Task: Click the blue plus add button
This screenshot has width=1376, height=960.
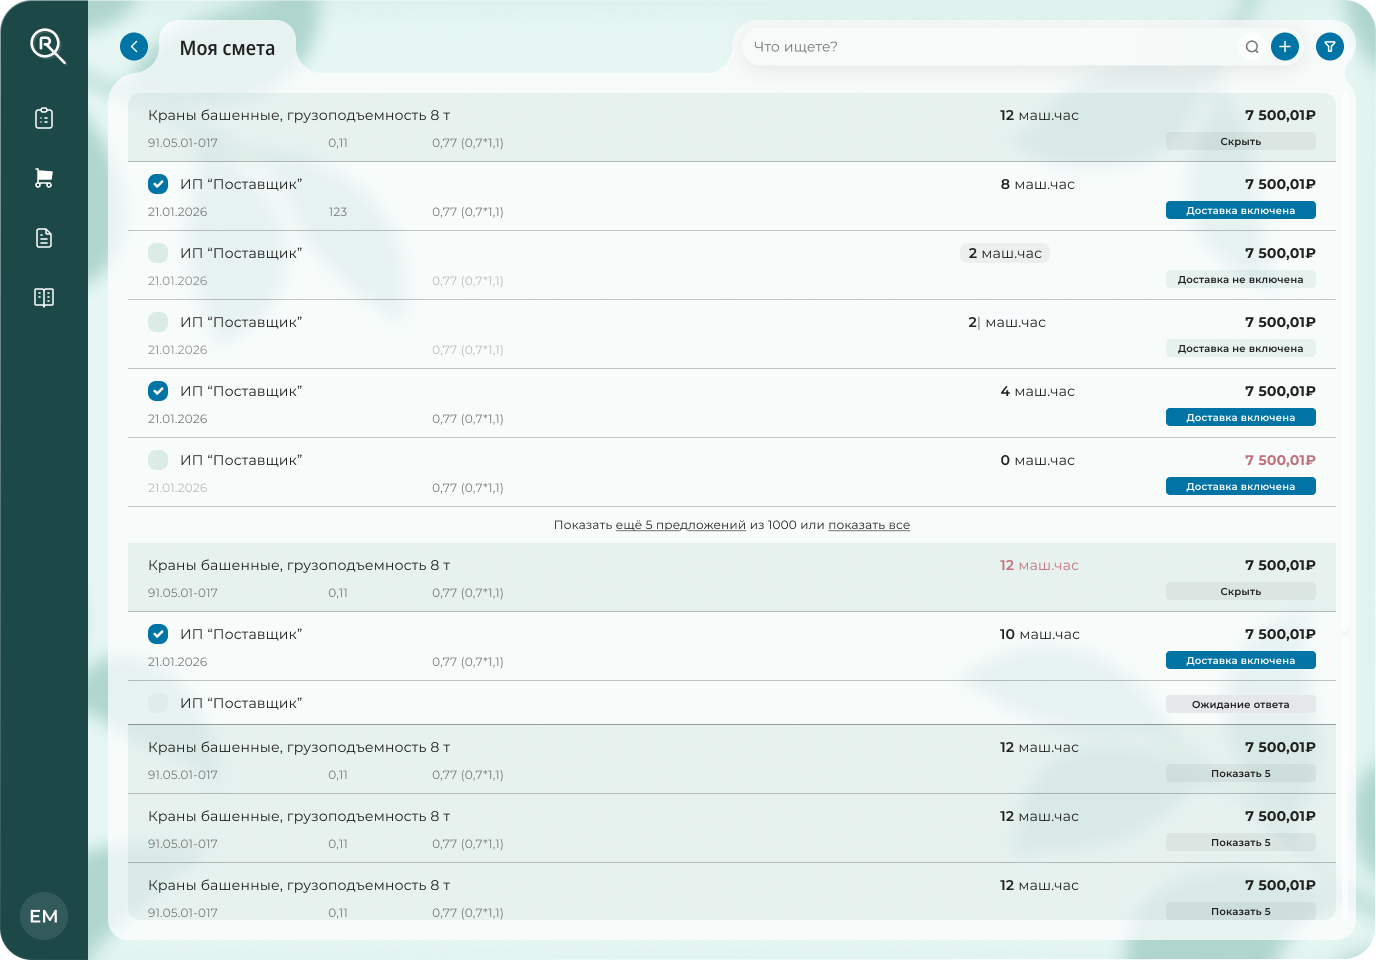Action: pyautogui.click(x=1285, y=47)
